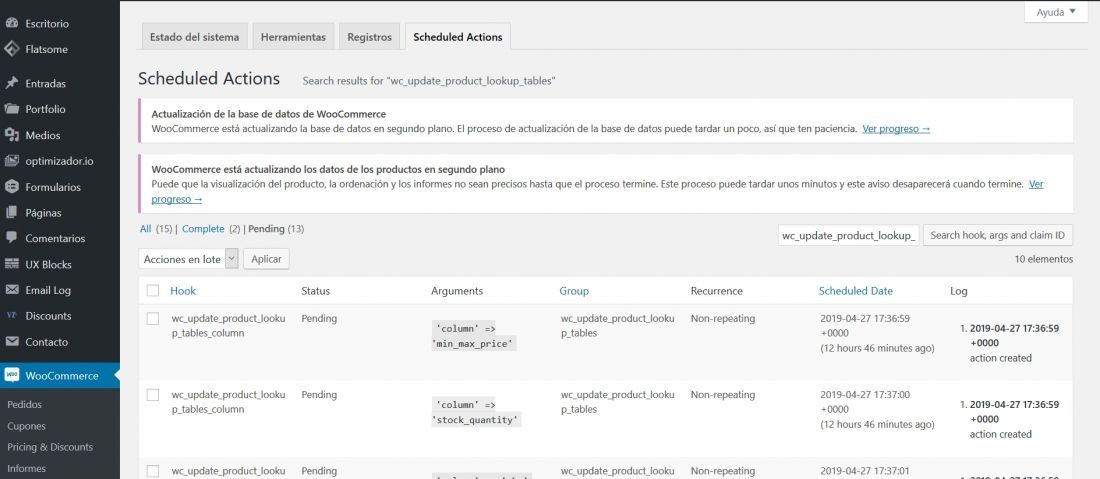Open the Acciones en lote dropdown
Viewport: 1100px width, 479px height.
(x=189, y=259)
